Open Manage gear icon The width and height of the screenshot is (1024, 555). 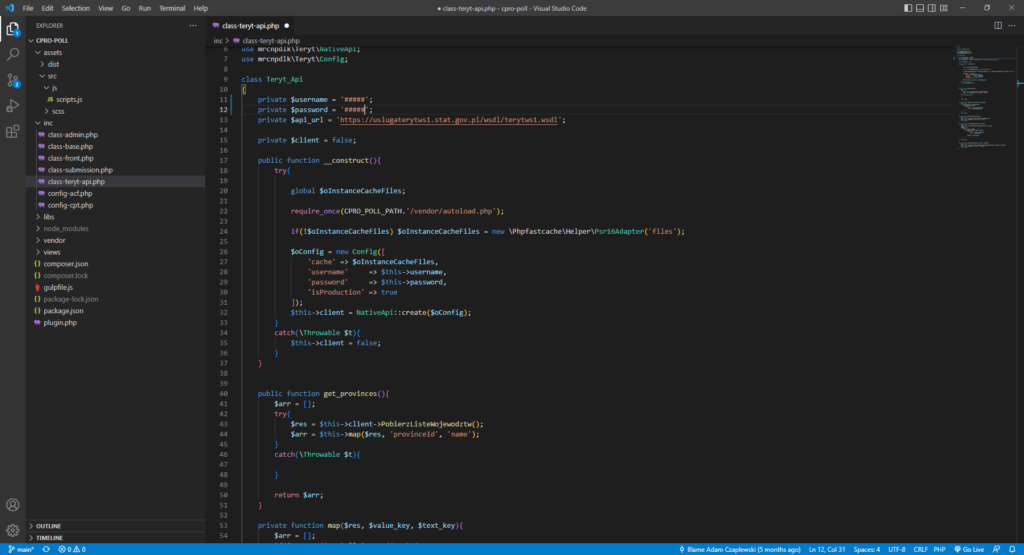click(12, 530)
